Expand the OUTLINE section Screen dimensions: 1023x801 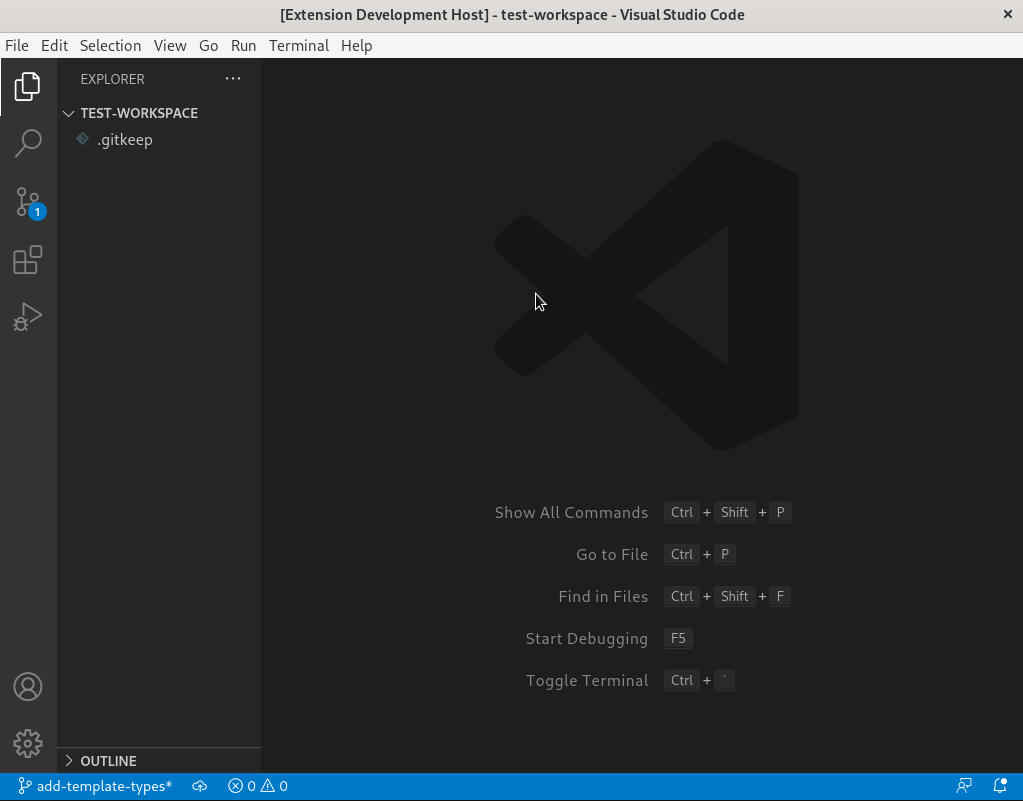click(x=108, y=761)
